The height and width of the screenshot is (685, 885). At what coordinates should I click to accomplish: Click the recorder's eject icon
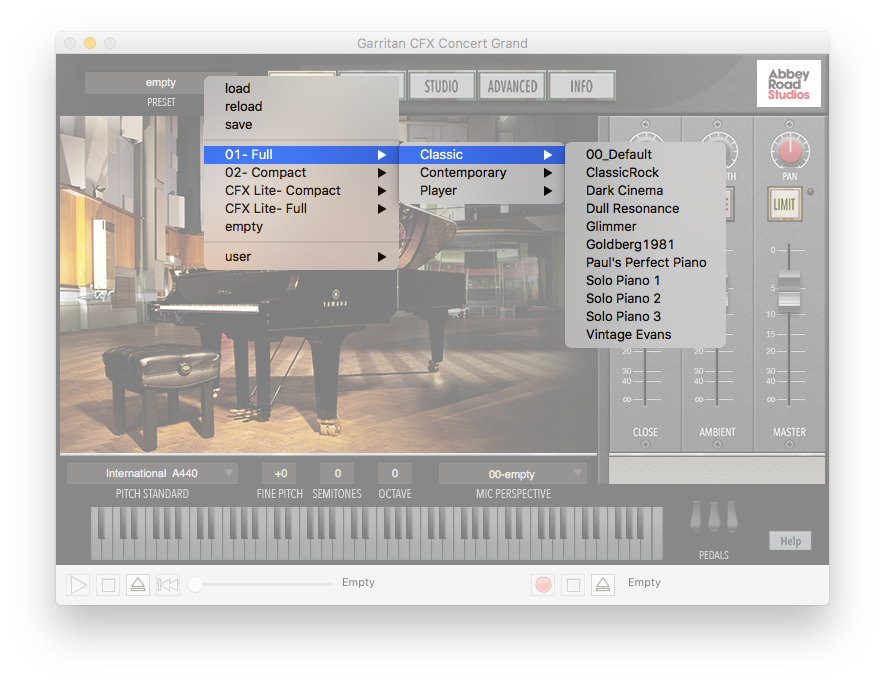click(603, 585)
